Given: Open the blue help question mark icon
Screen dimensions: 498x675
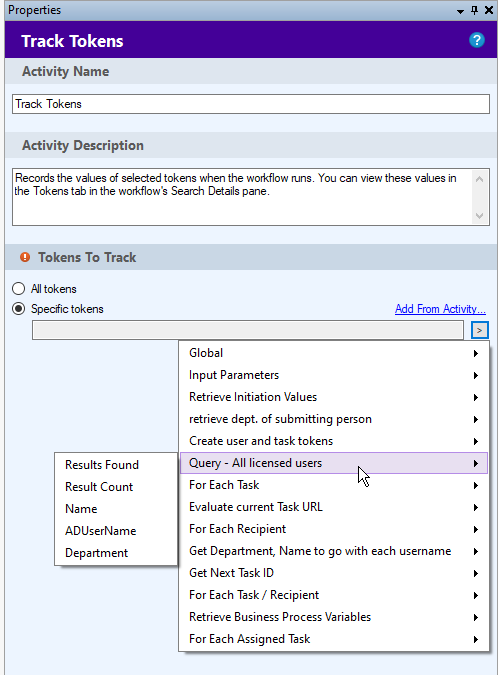Looking at the screenshot, I should point(476,40).
